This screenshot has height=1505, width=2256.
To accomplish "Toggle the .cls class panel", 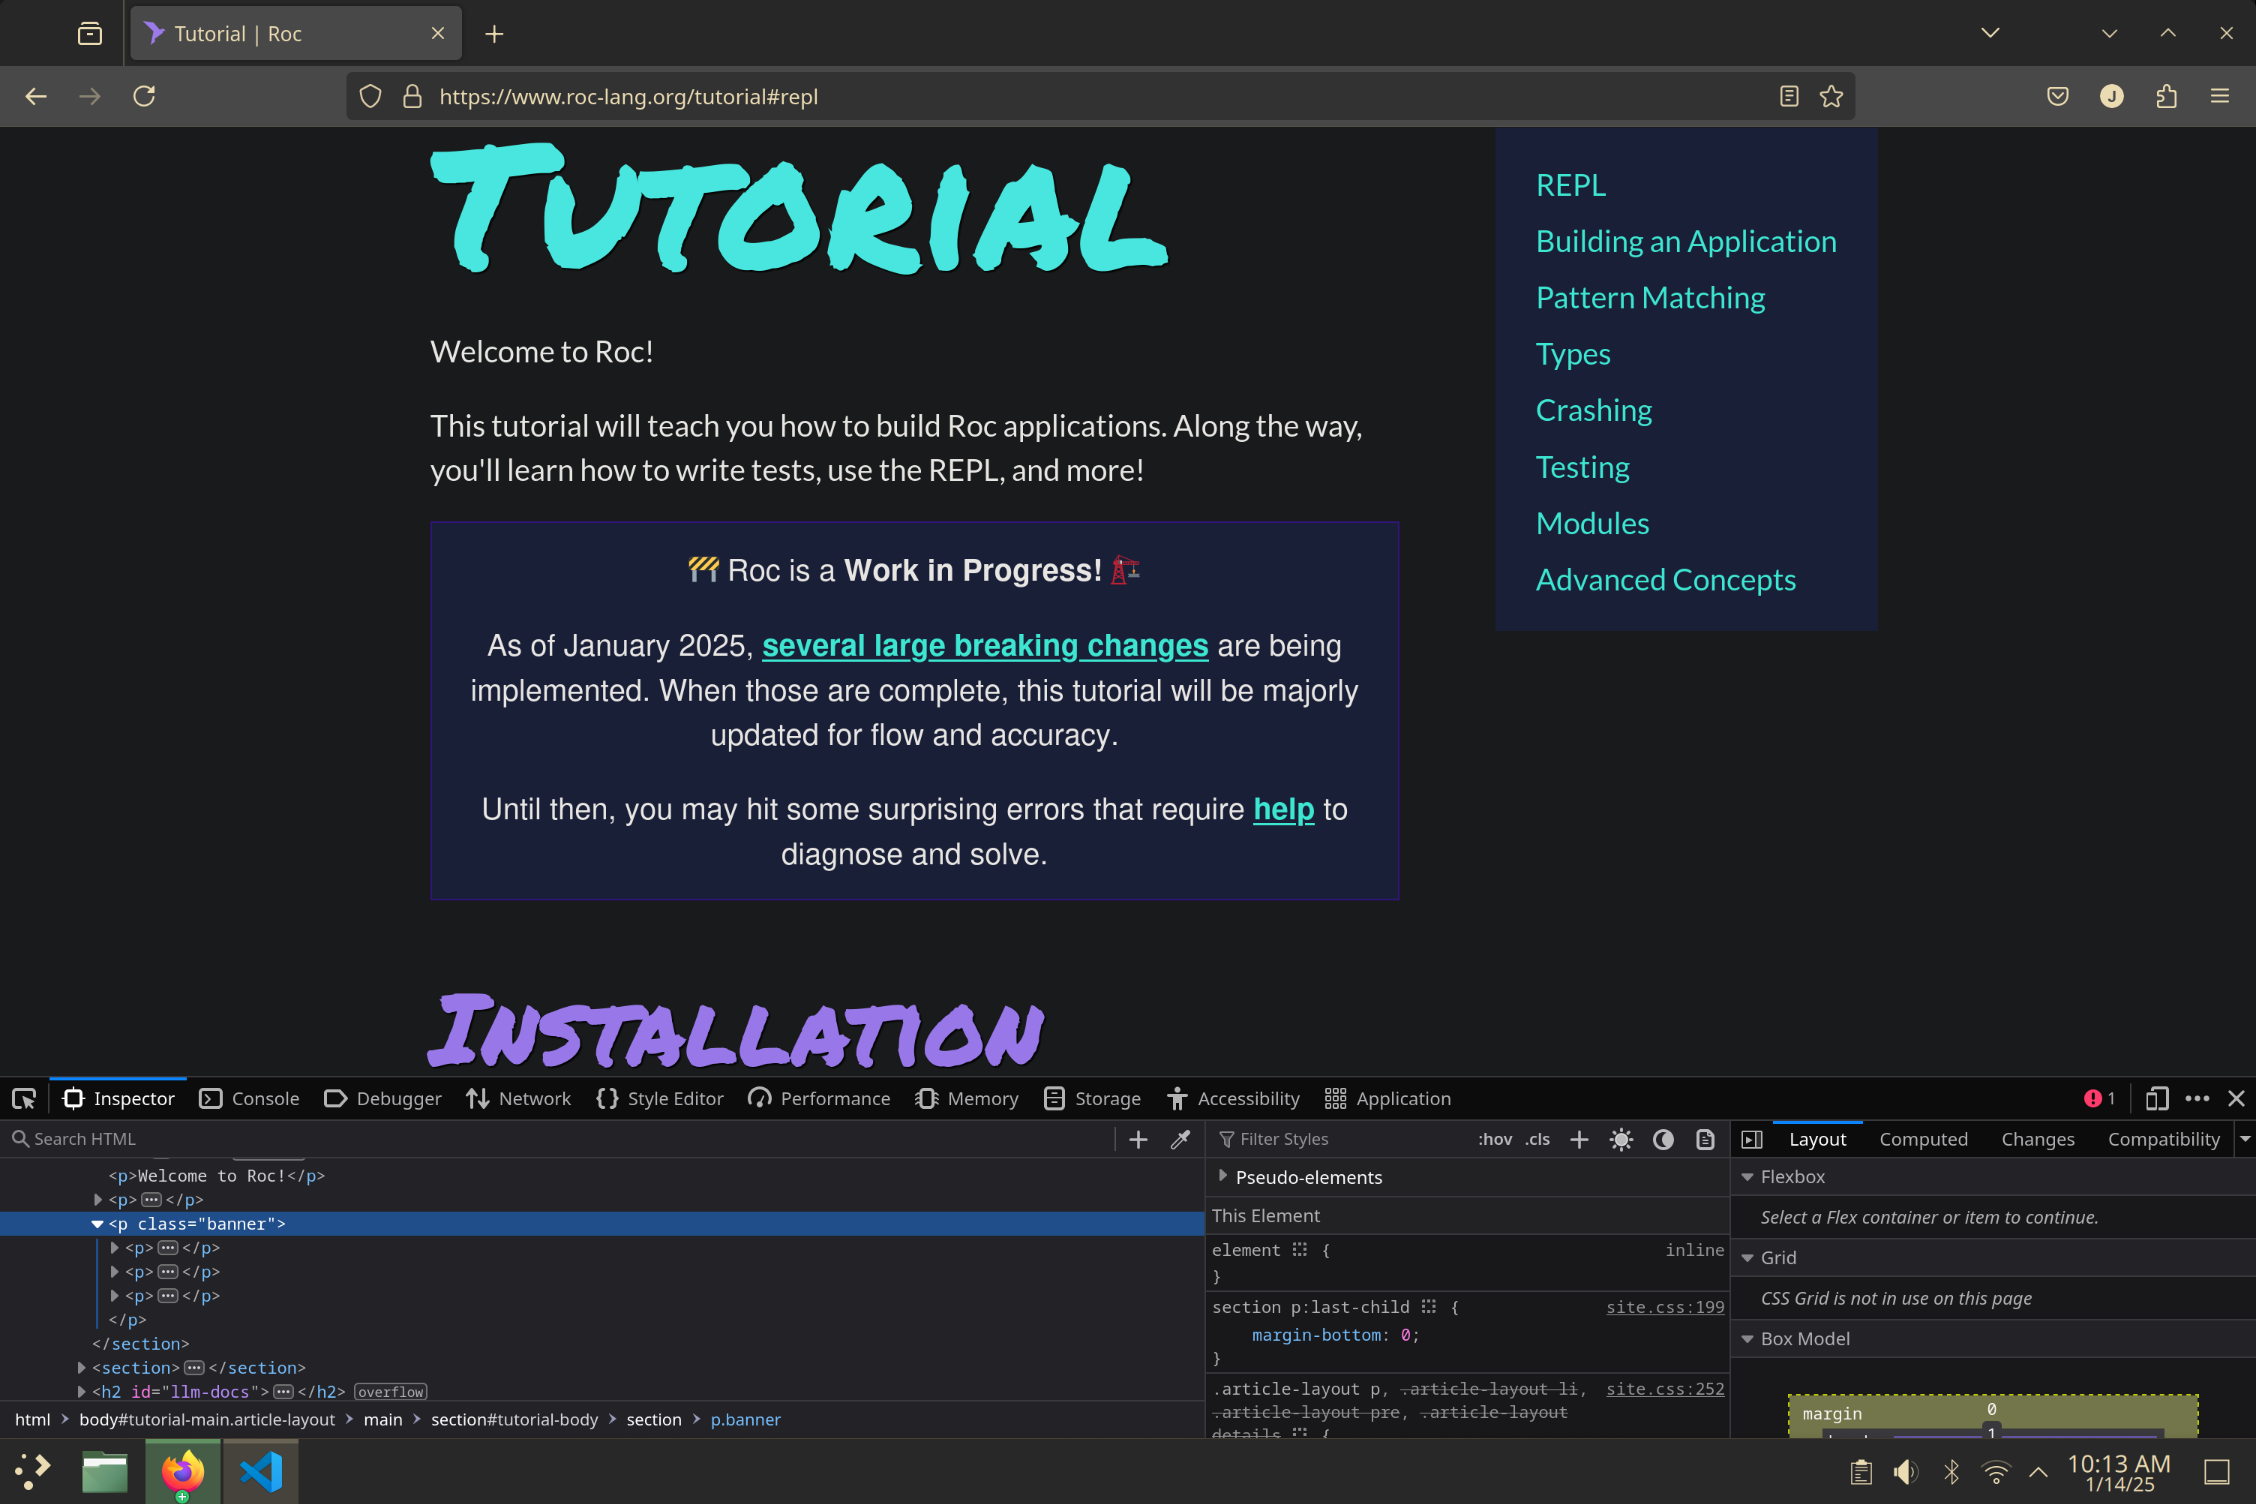I will [1537, 1140].
